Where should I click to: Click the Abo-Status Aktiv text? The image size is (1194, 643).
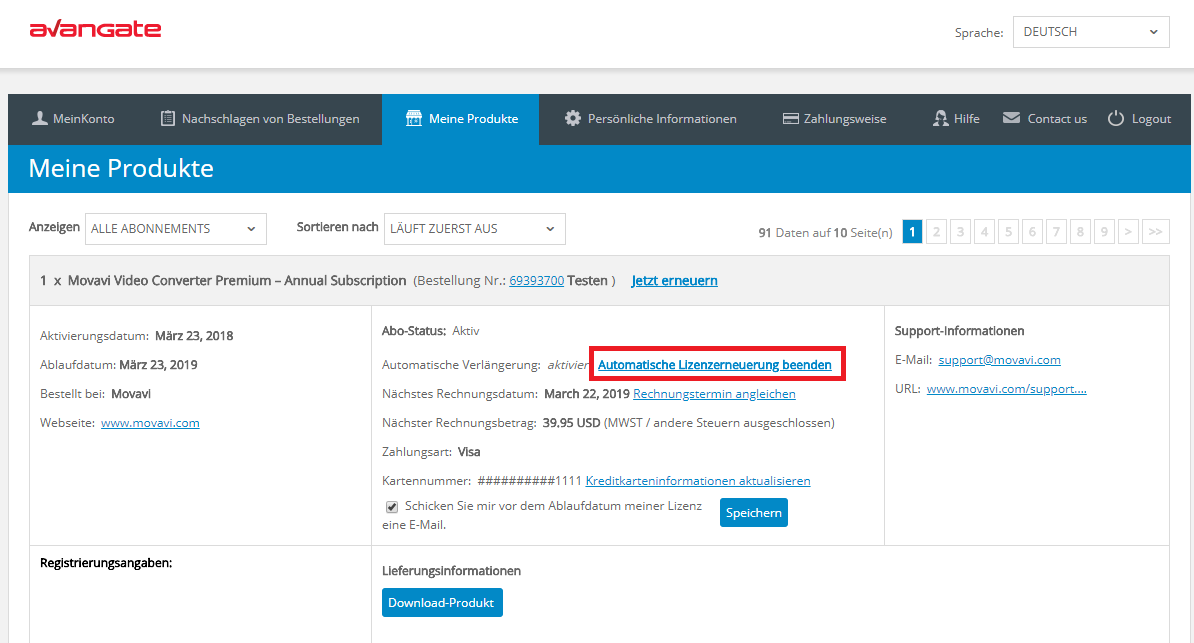[x=431, y=331]
